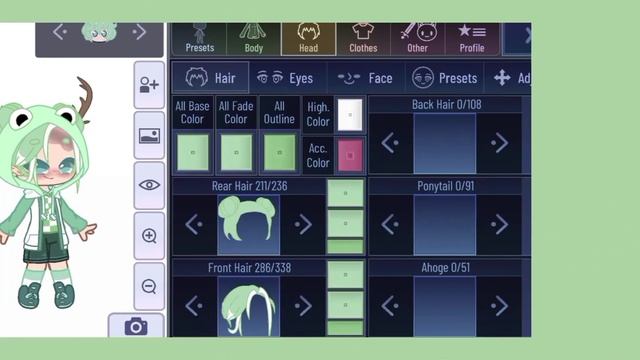Screen dimensions: 640x360
Task: Click the Acc. Color label
Action: pos(318,156)
